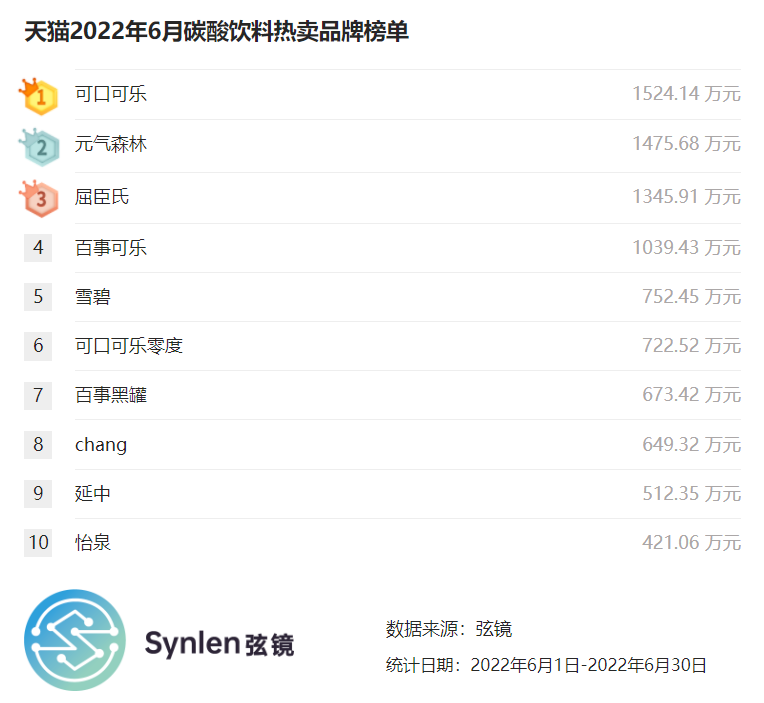The width and height of the screenshot is (764, 703).
Task: Click sales value 722.52 万元
Action: click(691, 346)
